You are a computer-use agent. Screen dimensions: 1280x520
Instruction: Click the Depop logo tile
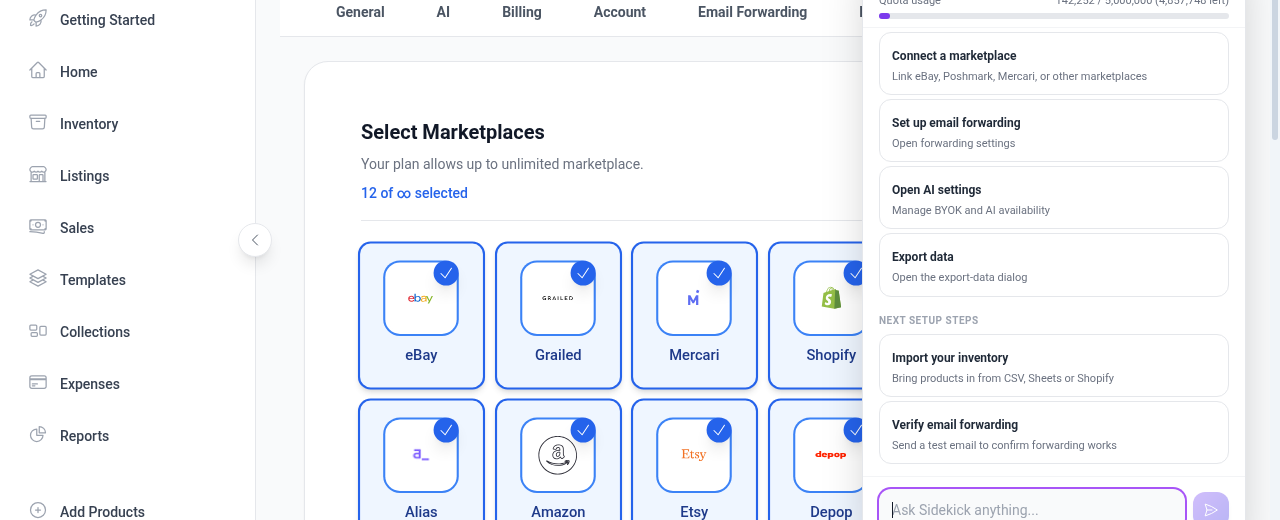tap(828, 455)
